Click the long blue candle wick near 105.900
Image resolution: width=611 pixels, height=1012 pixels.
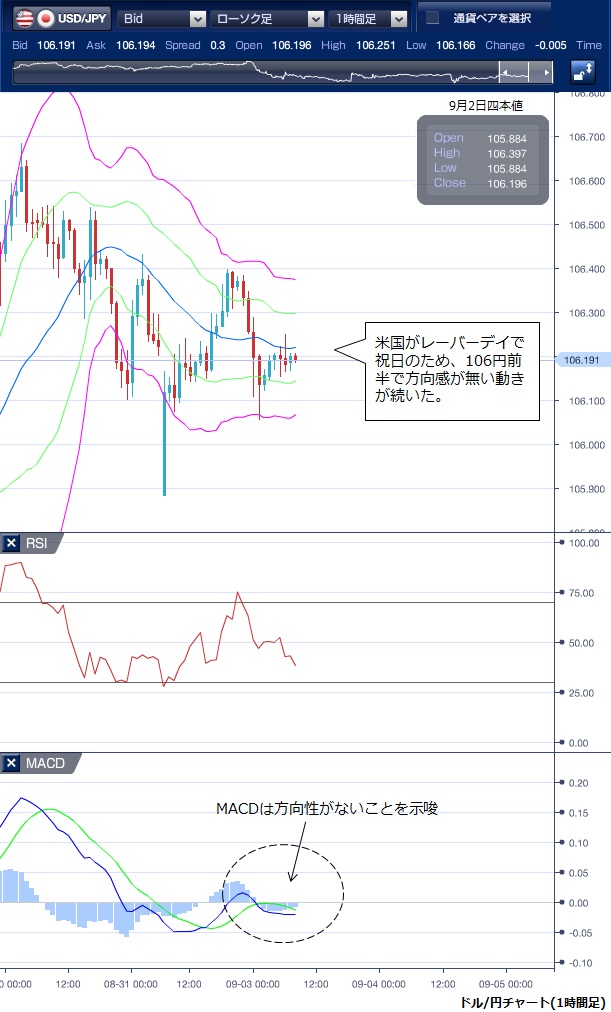point(164,450)
